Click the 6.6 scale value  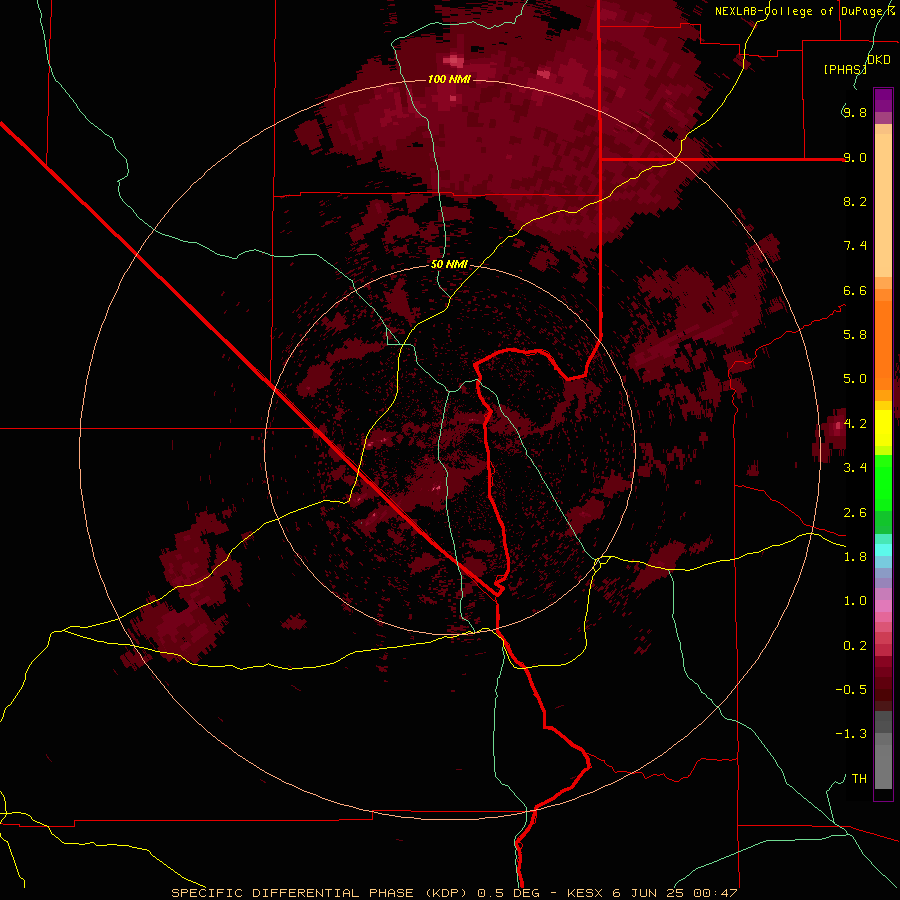click(855, 290)
